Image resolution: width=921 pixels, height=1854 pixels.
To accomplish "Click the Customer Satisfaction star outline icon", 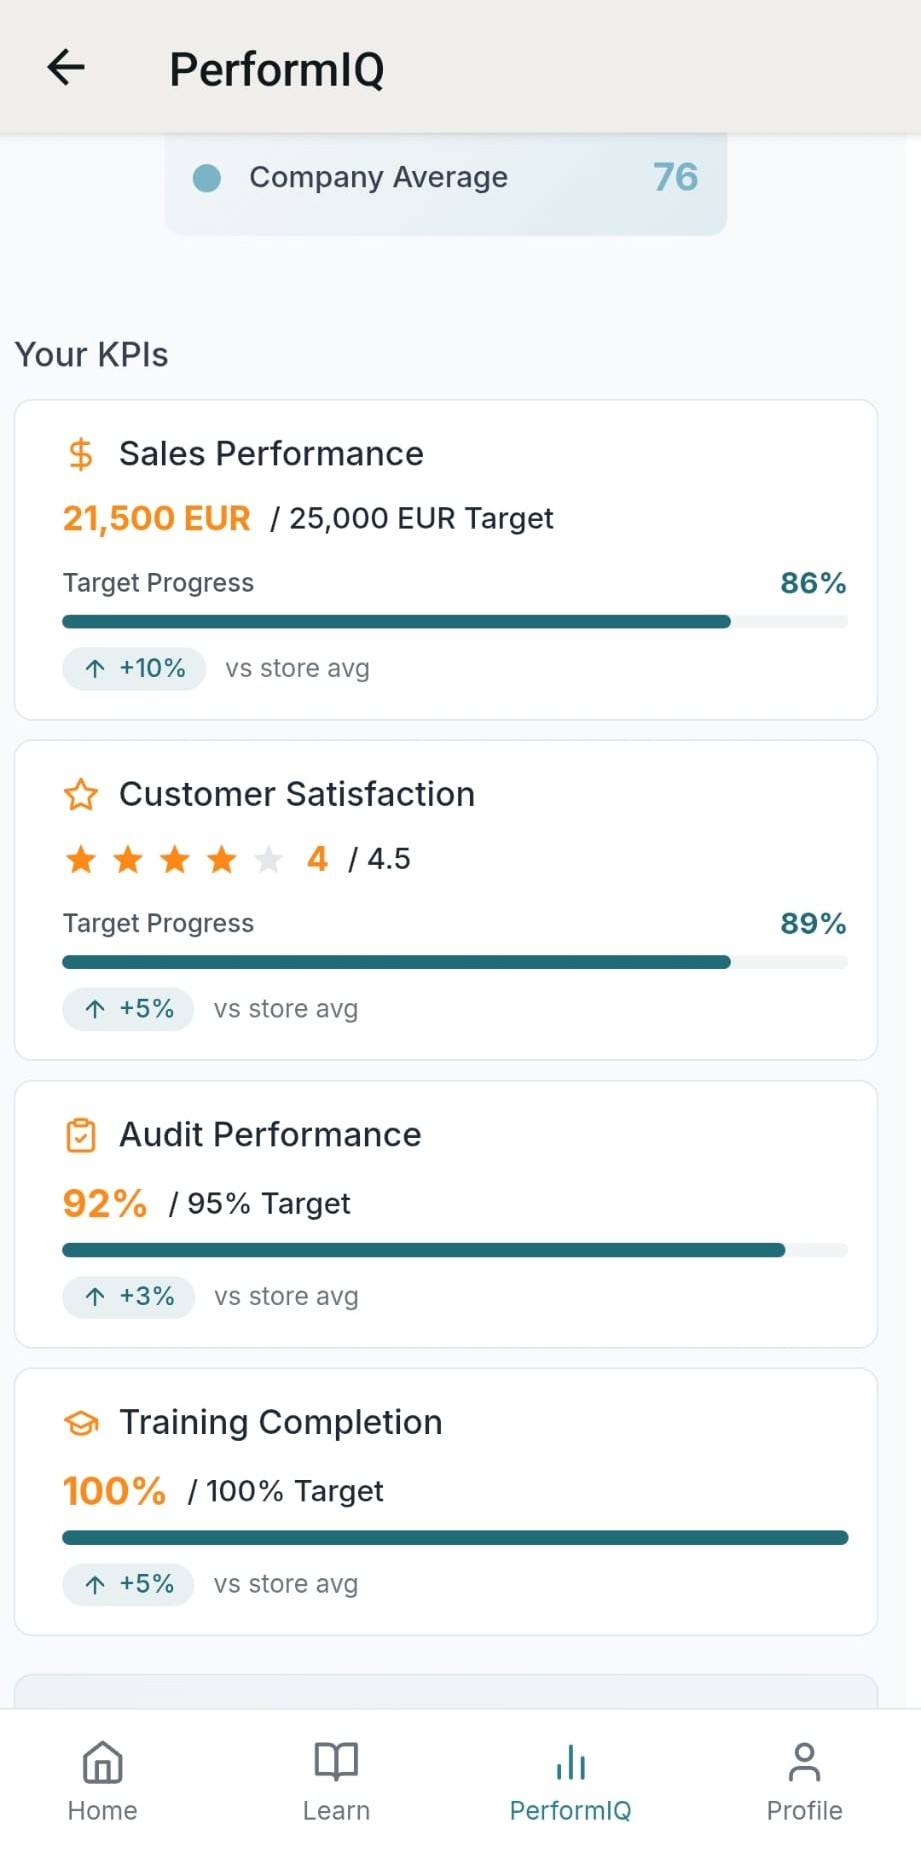I will (x=81, y=795).
